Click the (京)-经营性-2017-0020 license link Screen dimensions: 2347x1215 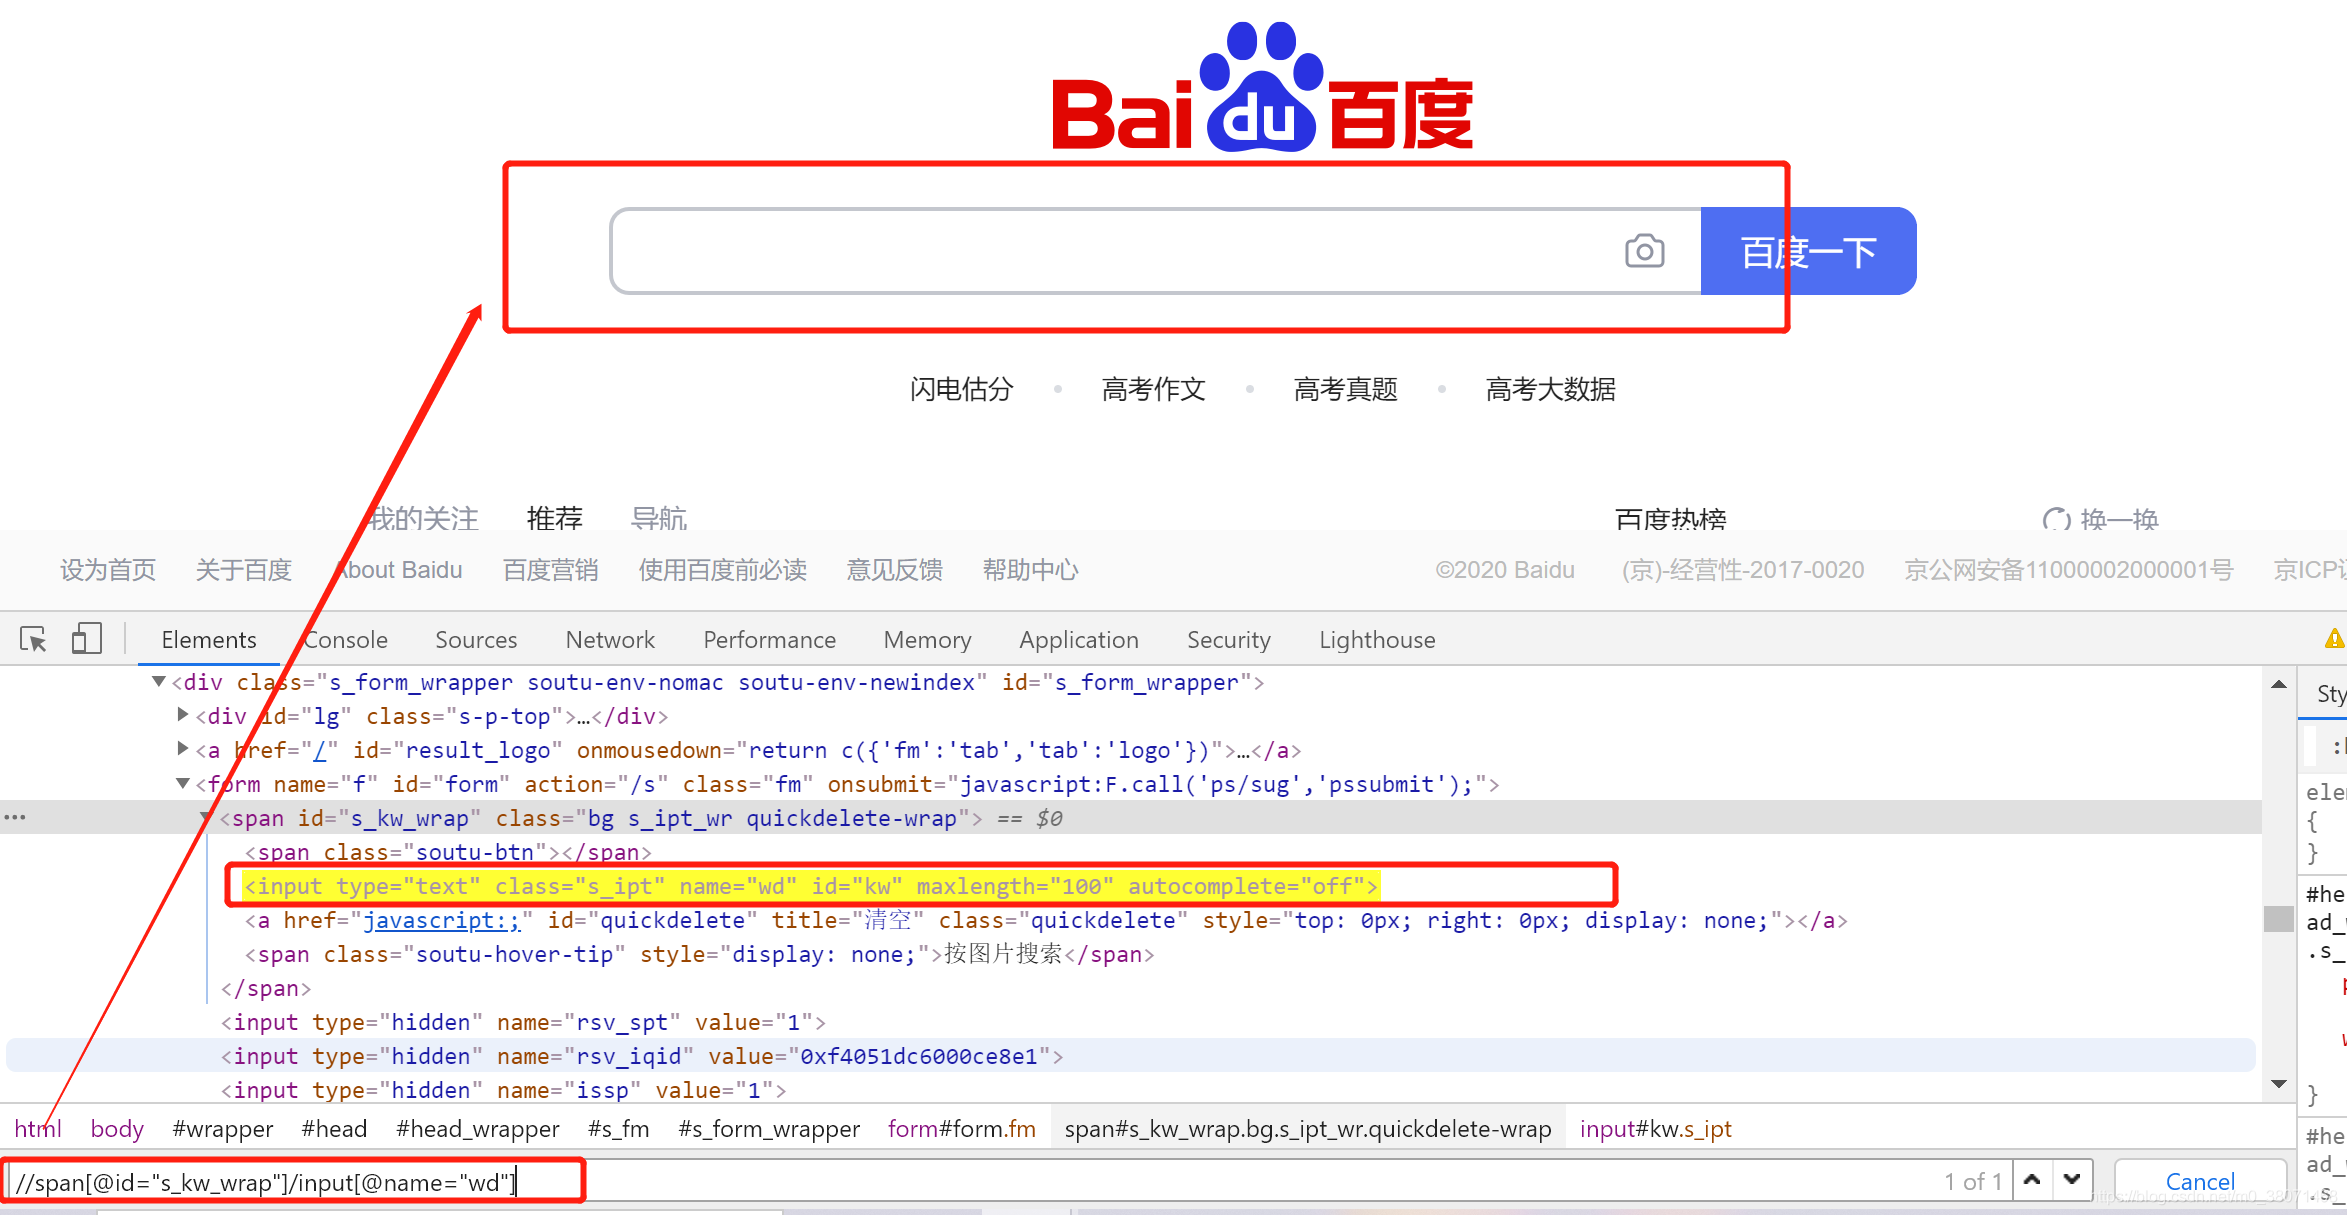(x=1743, y=570)
